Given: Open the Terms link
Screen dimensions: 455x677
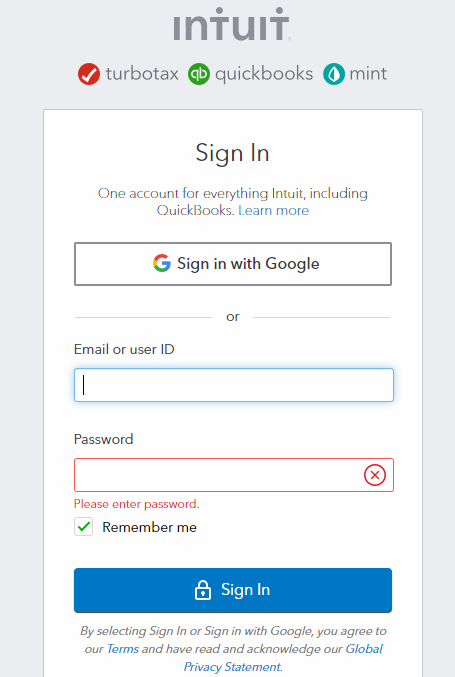Looking at the screenshot, I should [x=123, y=649].
